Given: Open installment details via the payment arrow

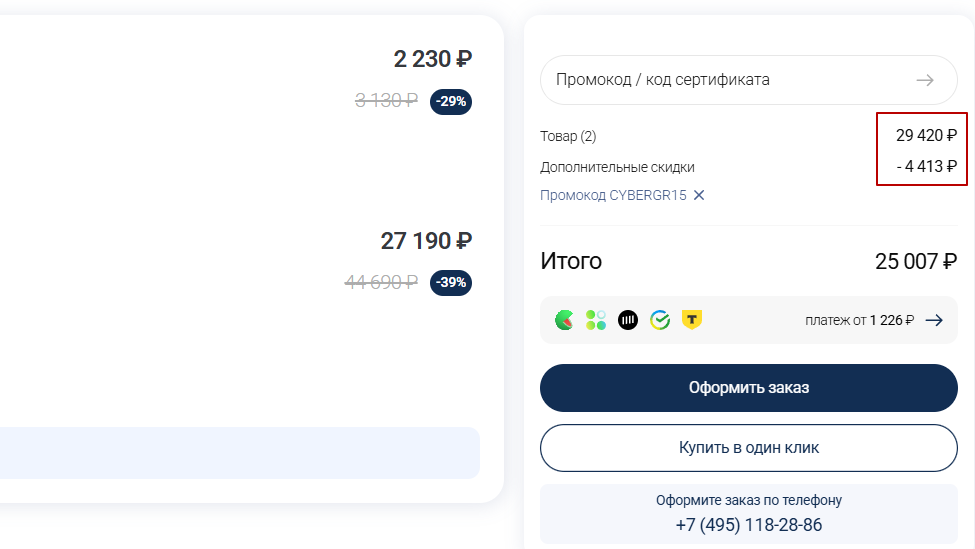Looking at the screenshot, I should point(934,320).
